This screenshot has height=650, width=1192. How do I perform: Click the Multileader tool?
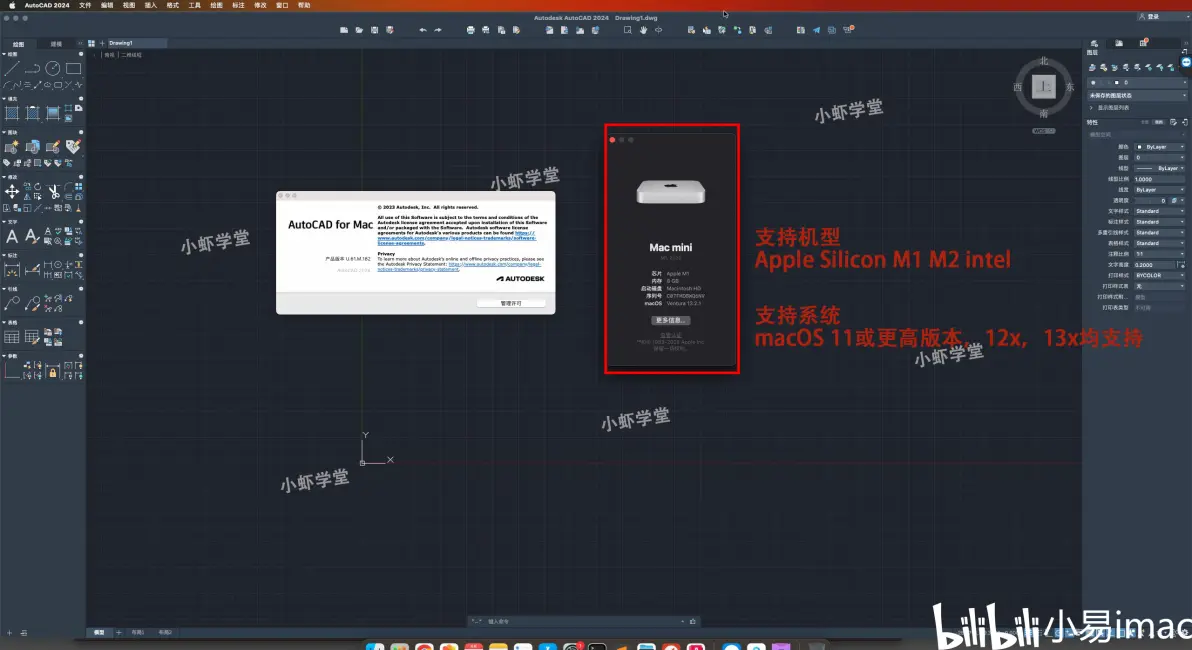(x=12, y=303)
